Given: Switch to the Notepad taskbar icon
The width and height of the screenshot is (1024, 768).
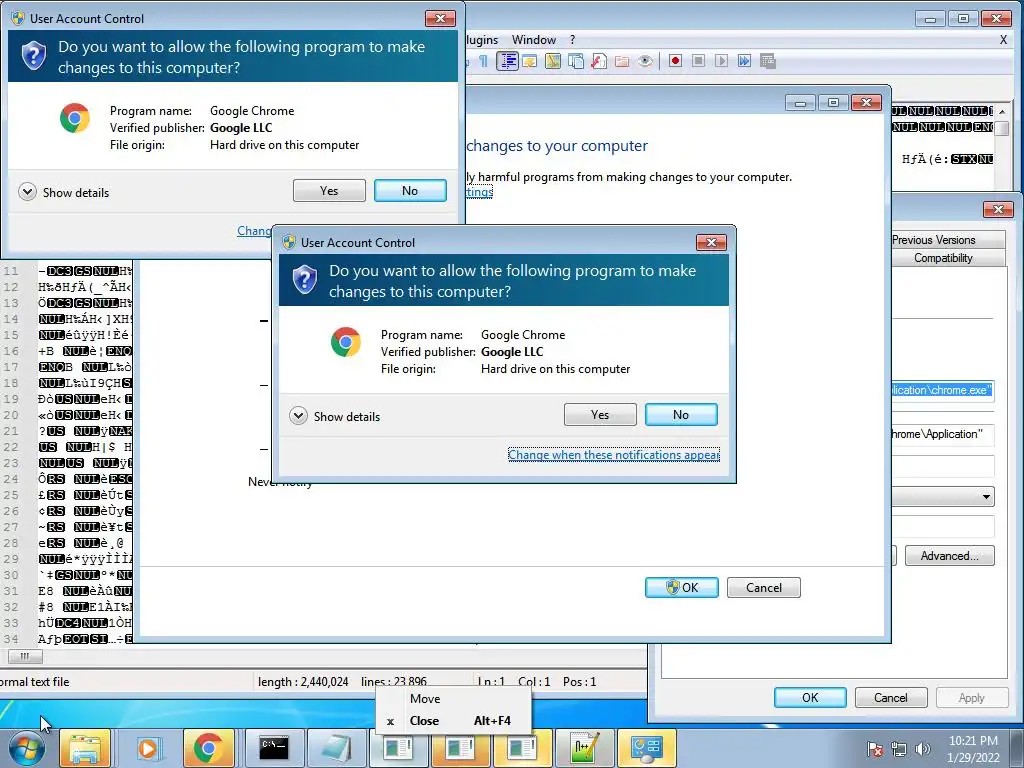Looking at the screenshot, I should coord(336,748).
